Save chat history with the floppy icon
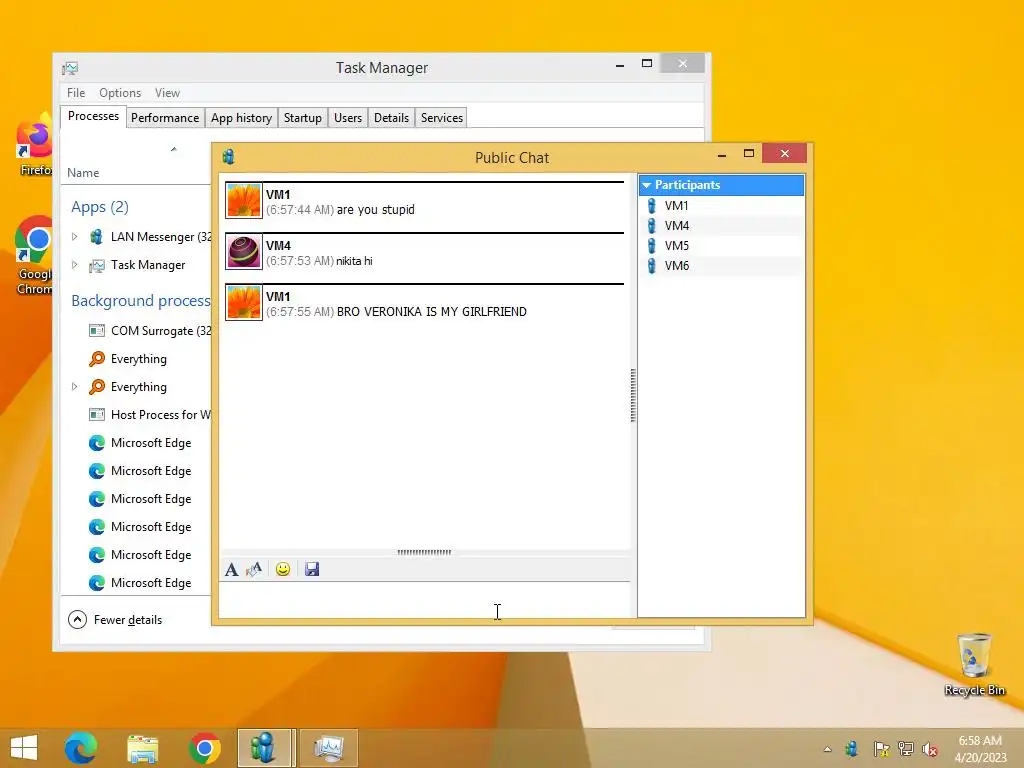The height and width of the screenshot is (768, 1024). (x=312, y=569)
